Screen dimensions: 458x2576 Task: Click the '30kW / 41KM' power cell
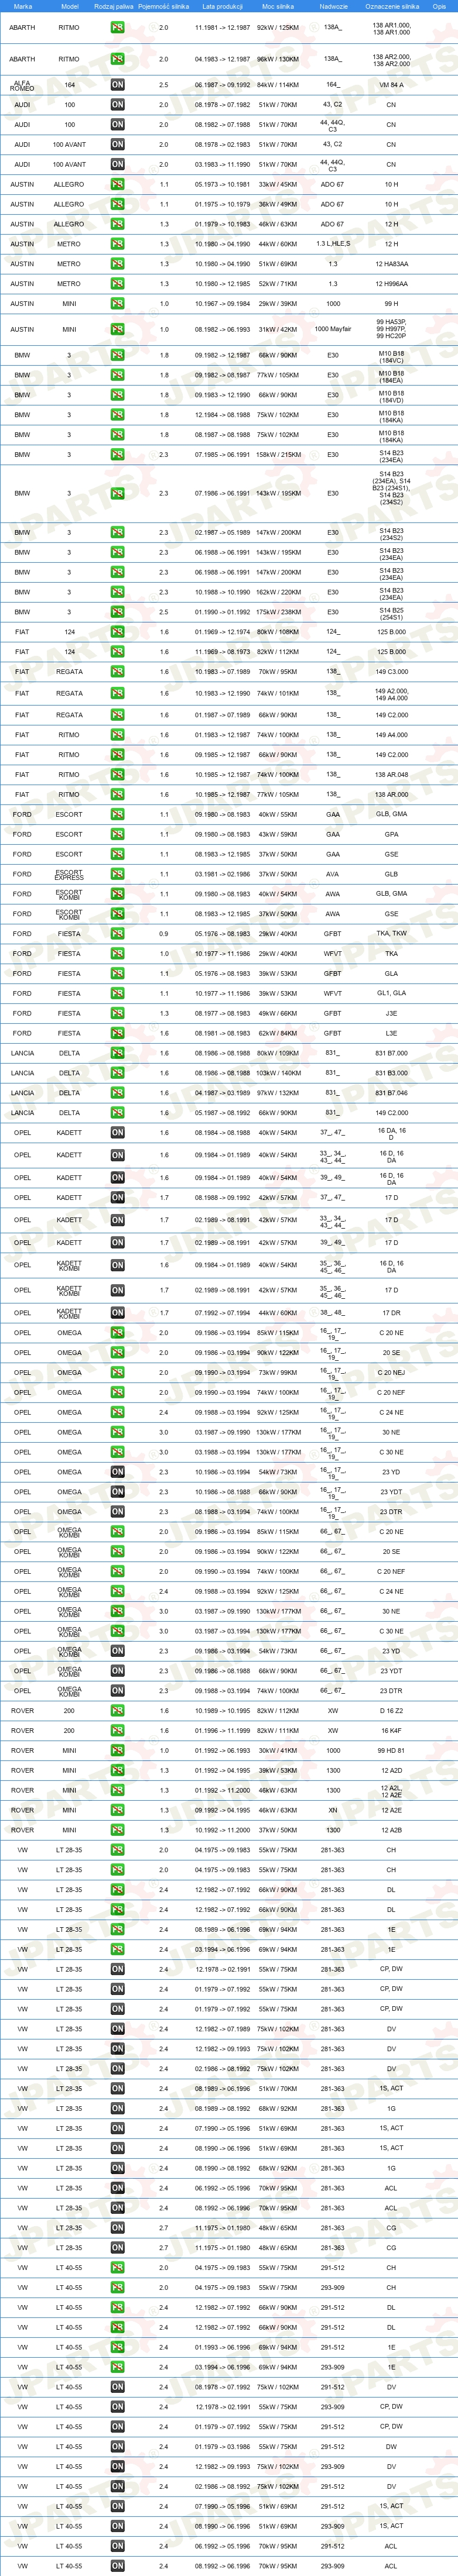278,1751
